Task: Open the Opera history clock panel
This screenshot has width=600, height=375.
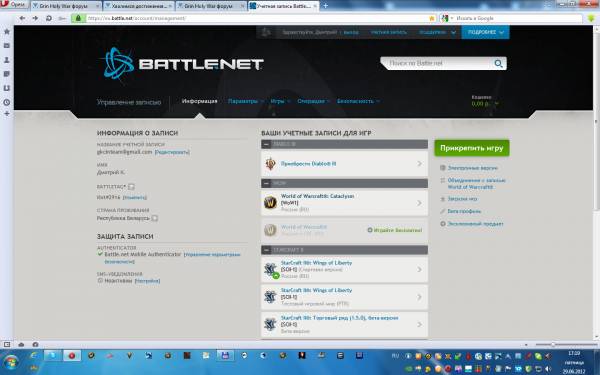Action: 7,103
